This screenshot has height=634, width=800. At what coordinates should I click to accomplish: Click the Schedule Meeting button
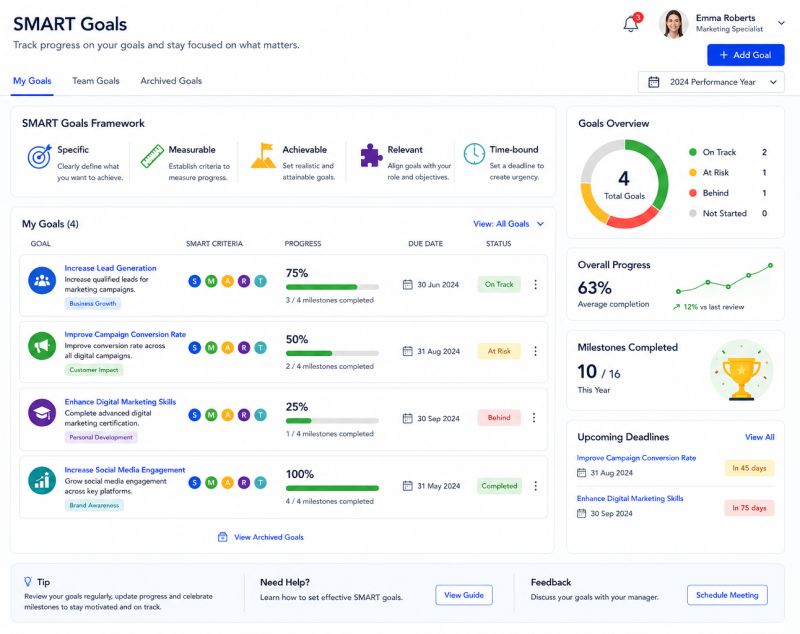coord(727,595)
